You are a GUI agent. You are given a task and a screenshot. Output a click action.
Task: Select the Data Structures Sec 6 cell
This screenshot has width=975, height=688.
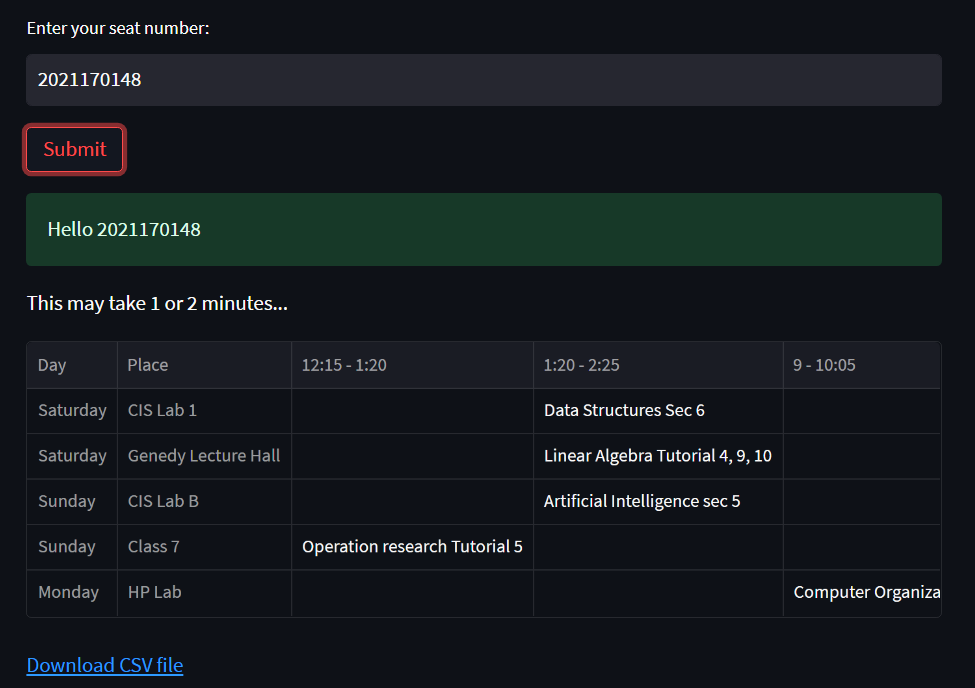pyautogui.click(x=624, y=410)
